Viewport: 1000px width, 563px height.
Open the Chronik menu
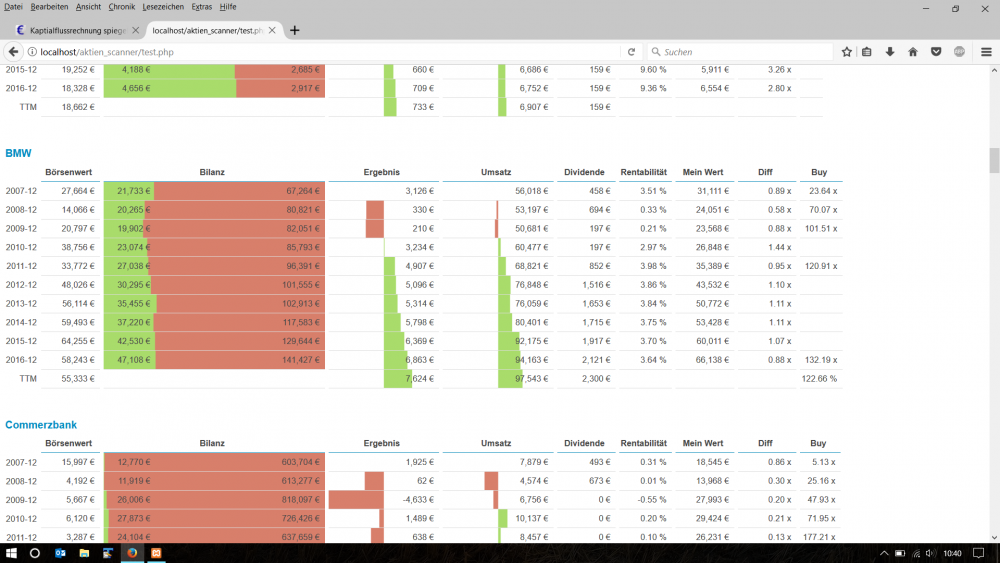click(121, 7)
